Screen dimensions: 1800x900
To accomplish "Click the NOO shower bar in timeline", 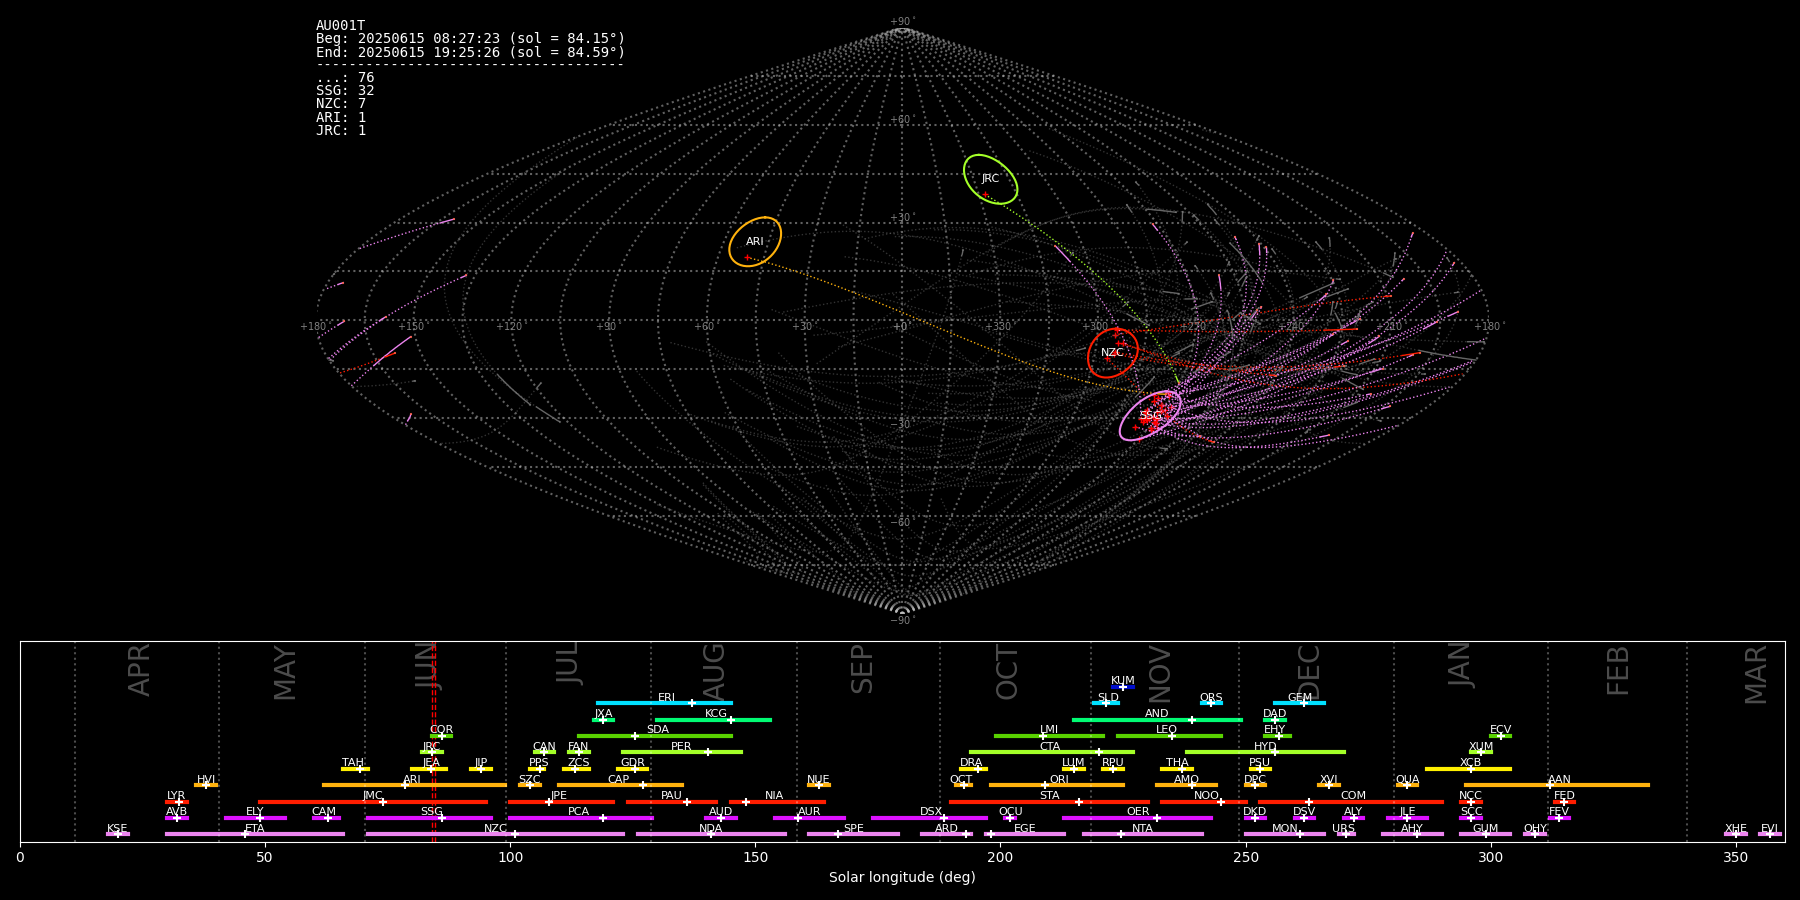I will point(1204,802).
